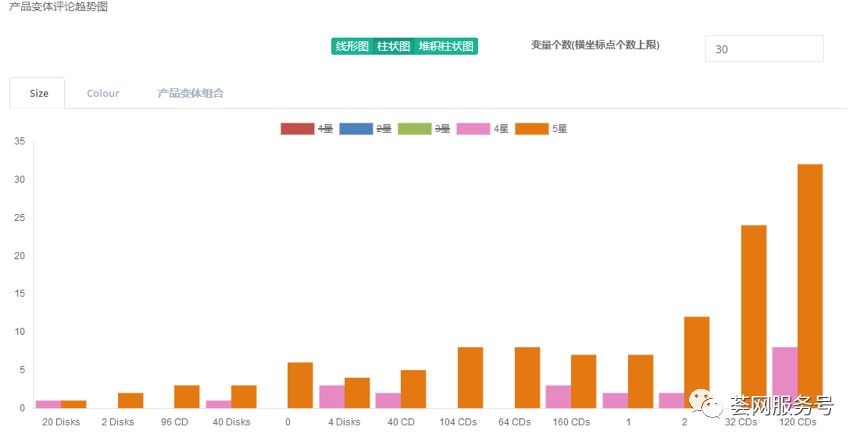Click the pink bar above 160 CDs
Screen dimensions: 862x443
tap(558, 396)
